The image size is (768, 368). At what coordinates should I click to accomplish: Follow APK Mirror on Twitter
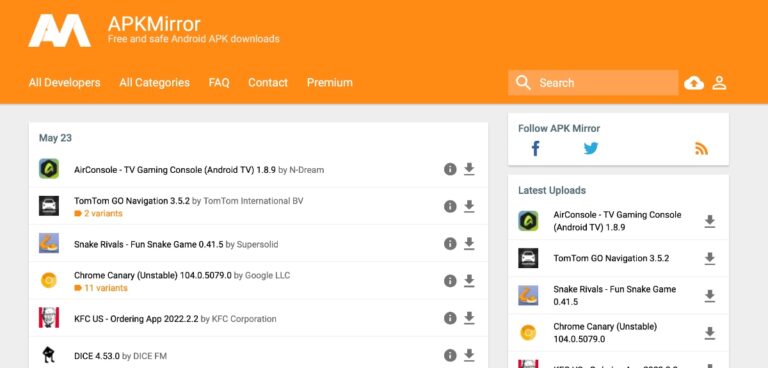(x=591, y=148)
